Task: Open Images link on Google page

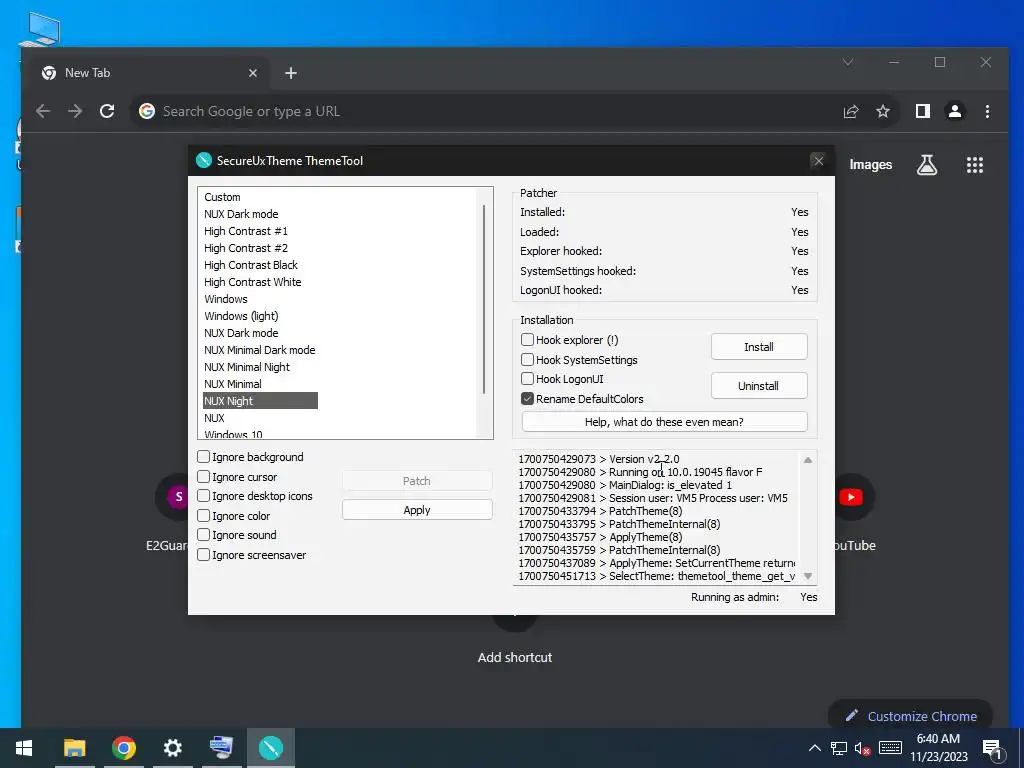Action: pos(871,165)
